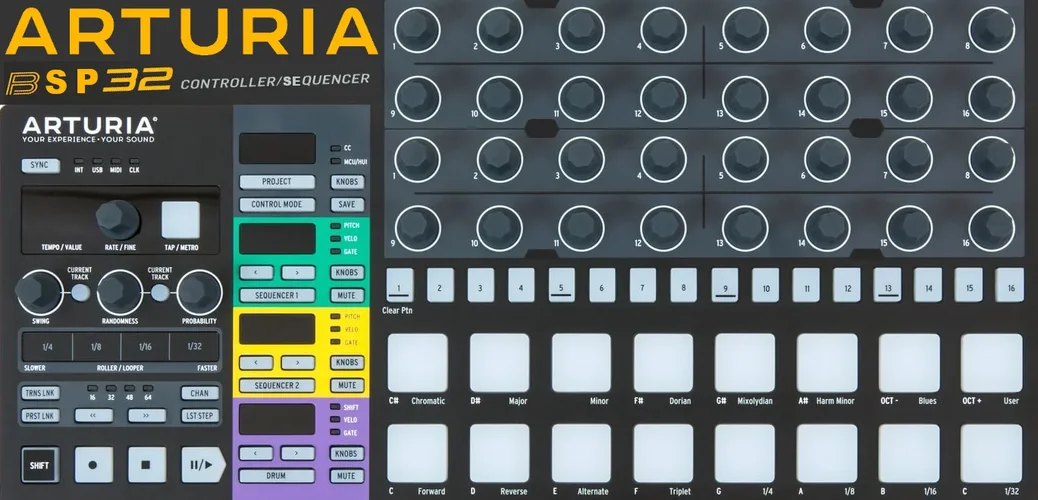Hit the C Forward pad

(418, 454)
